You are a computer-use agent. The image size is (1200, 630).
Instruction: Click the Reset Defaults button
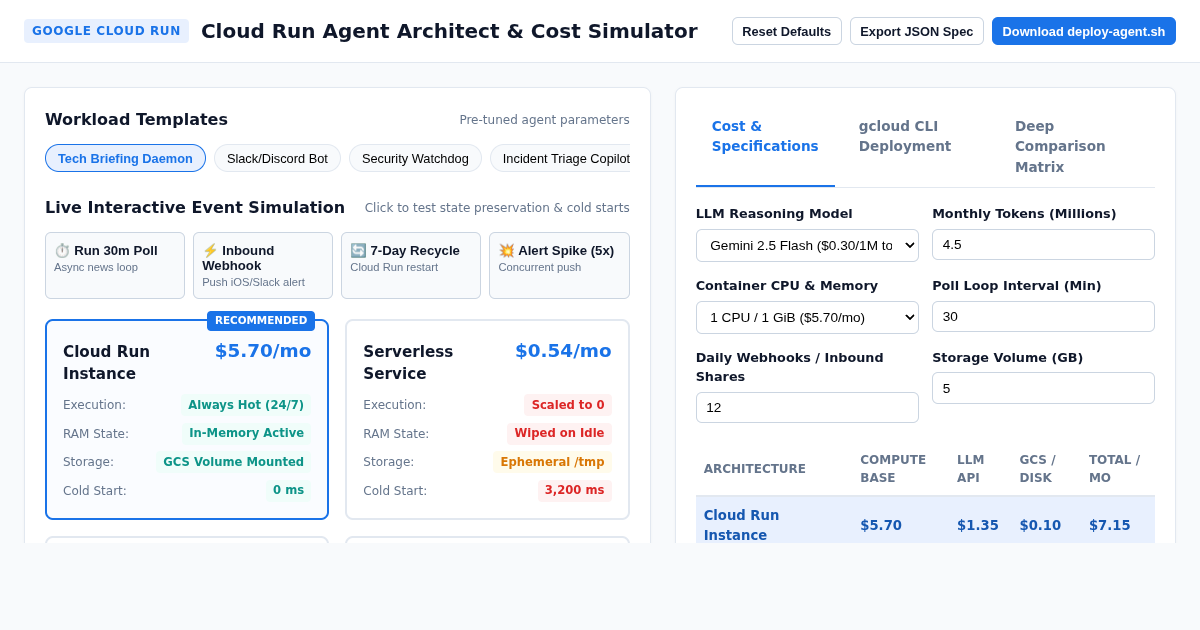787,31
